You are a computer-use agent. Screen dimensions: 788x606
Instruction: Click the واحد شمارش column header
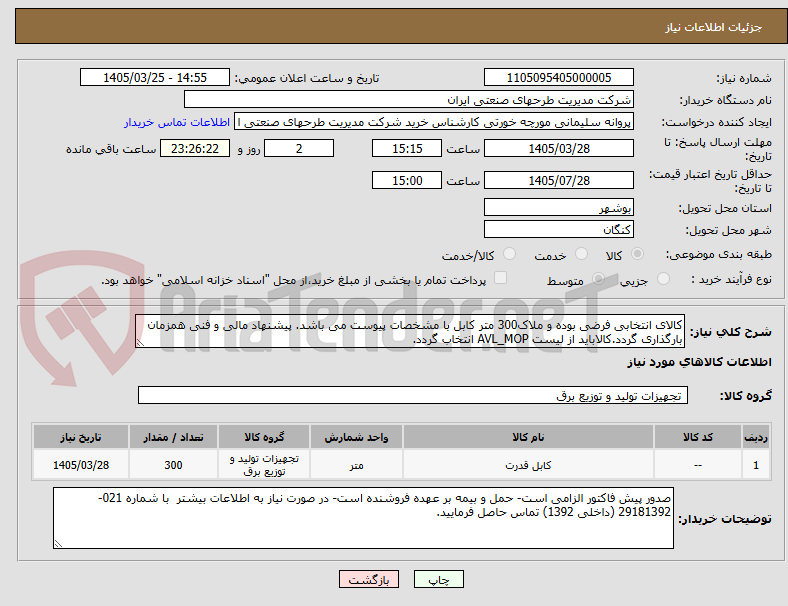tap(356, 437)
